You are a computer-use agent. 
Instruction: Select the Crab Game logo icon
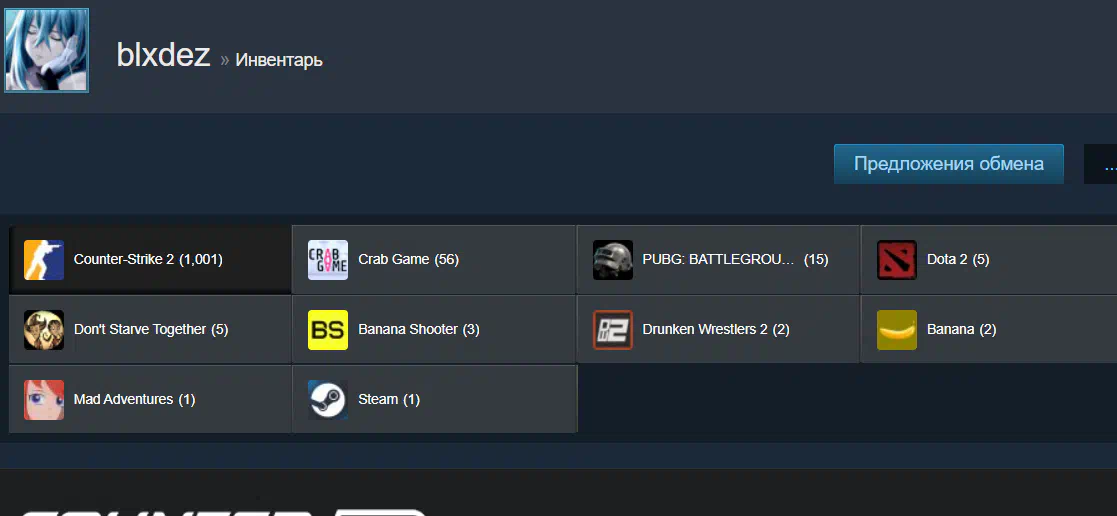coord(328,259)
